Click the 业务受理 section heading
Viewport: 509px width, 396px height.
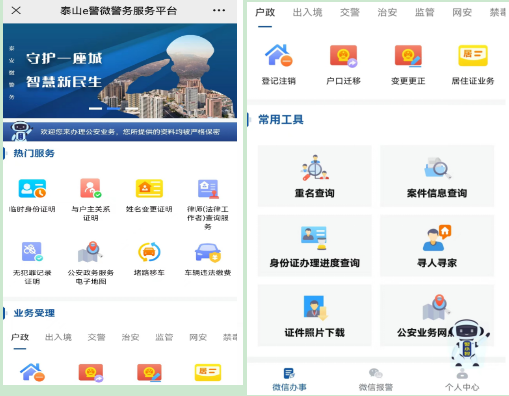34,313
